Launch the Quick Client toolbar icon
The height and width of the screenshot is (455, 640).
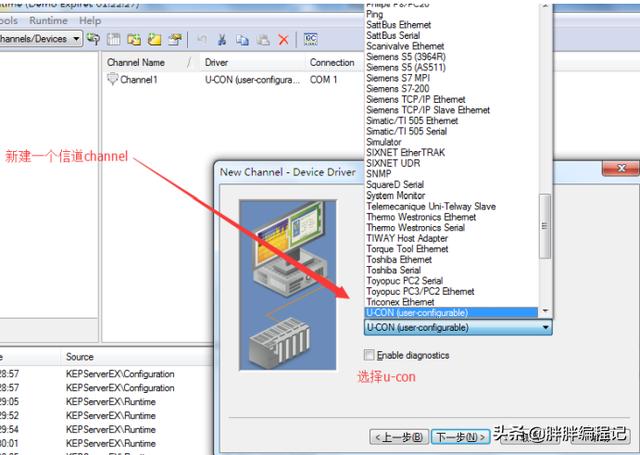point(311,39)
